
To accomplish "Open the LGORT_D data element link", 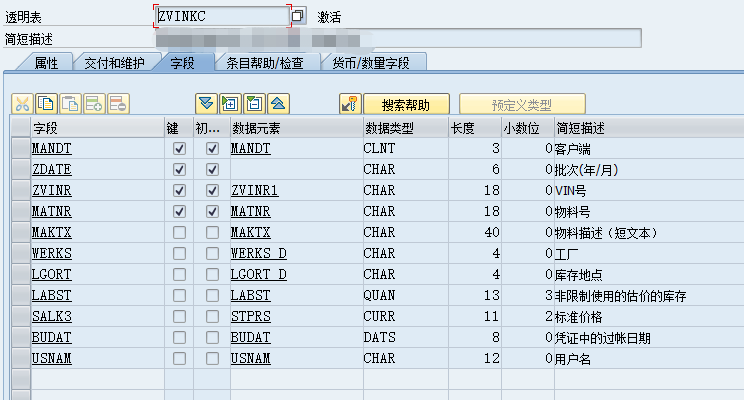I will 259,274.
